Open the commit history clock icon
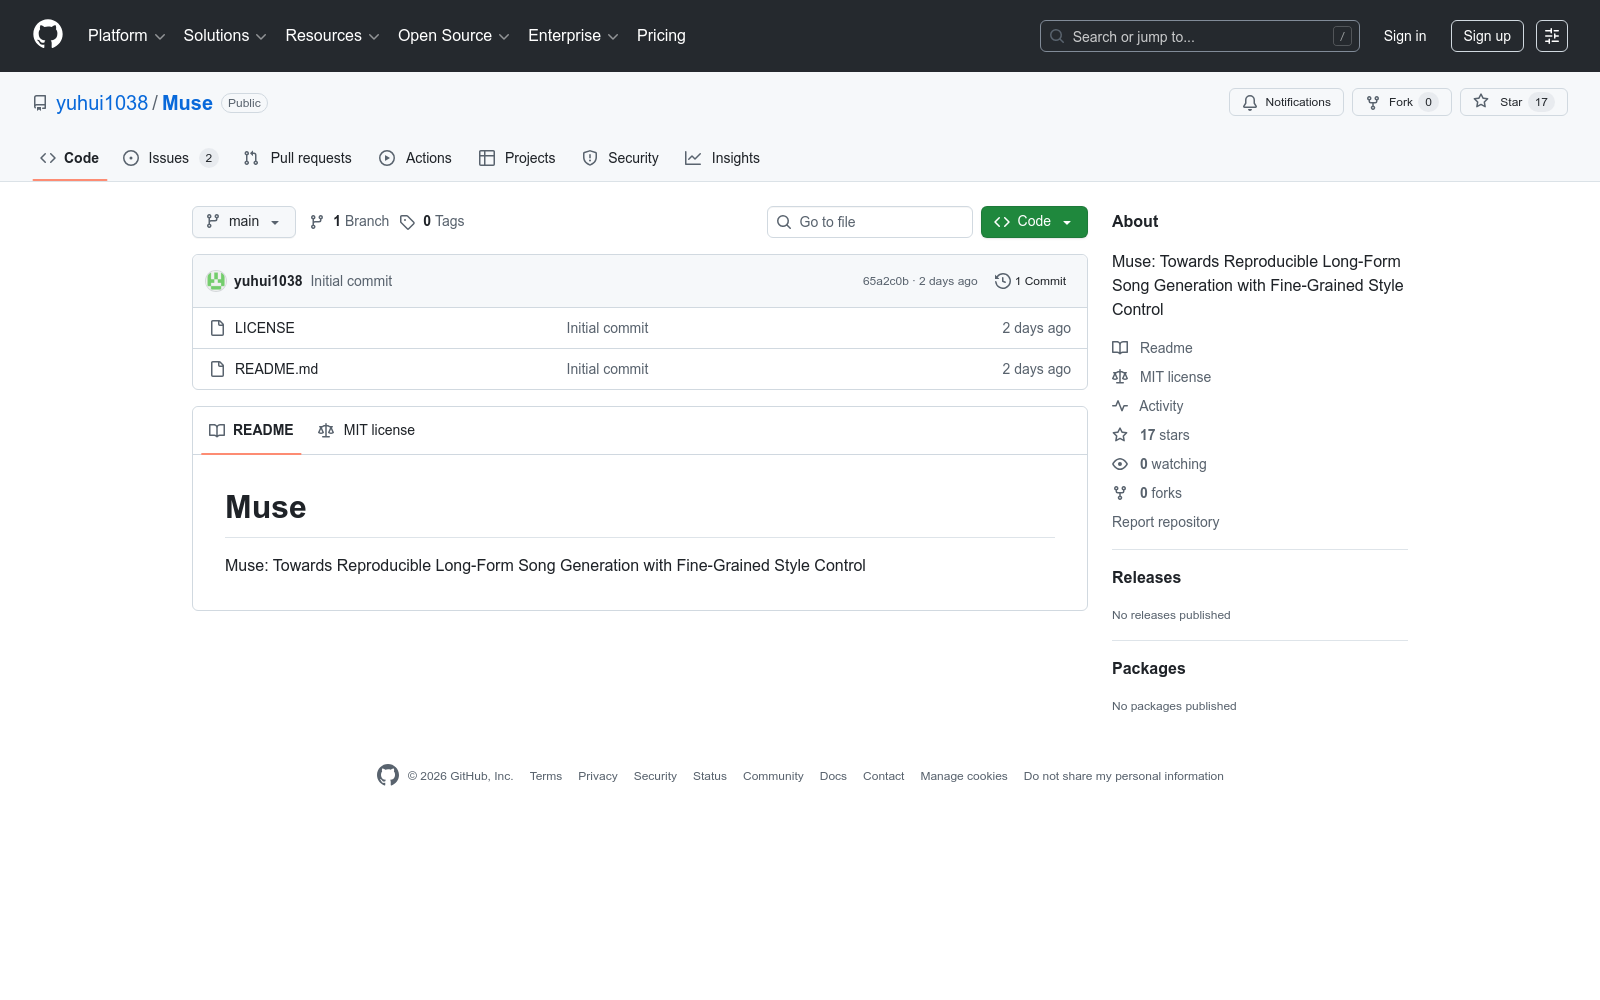 1002,281
